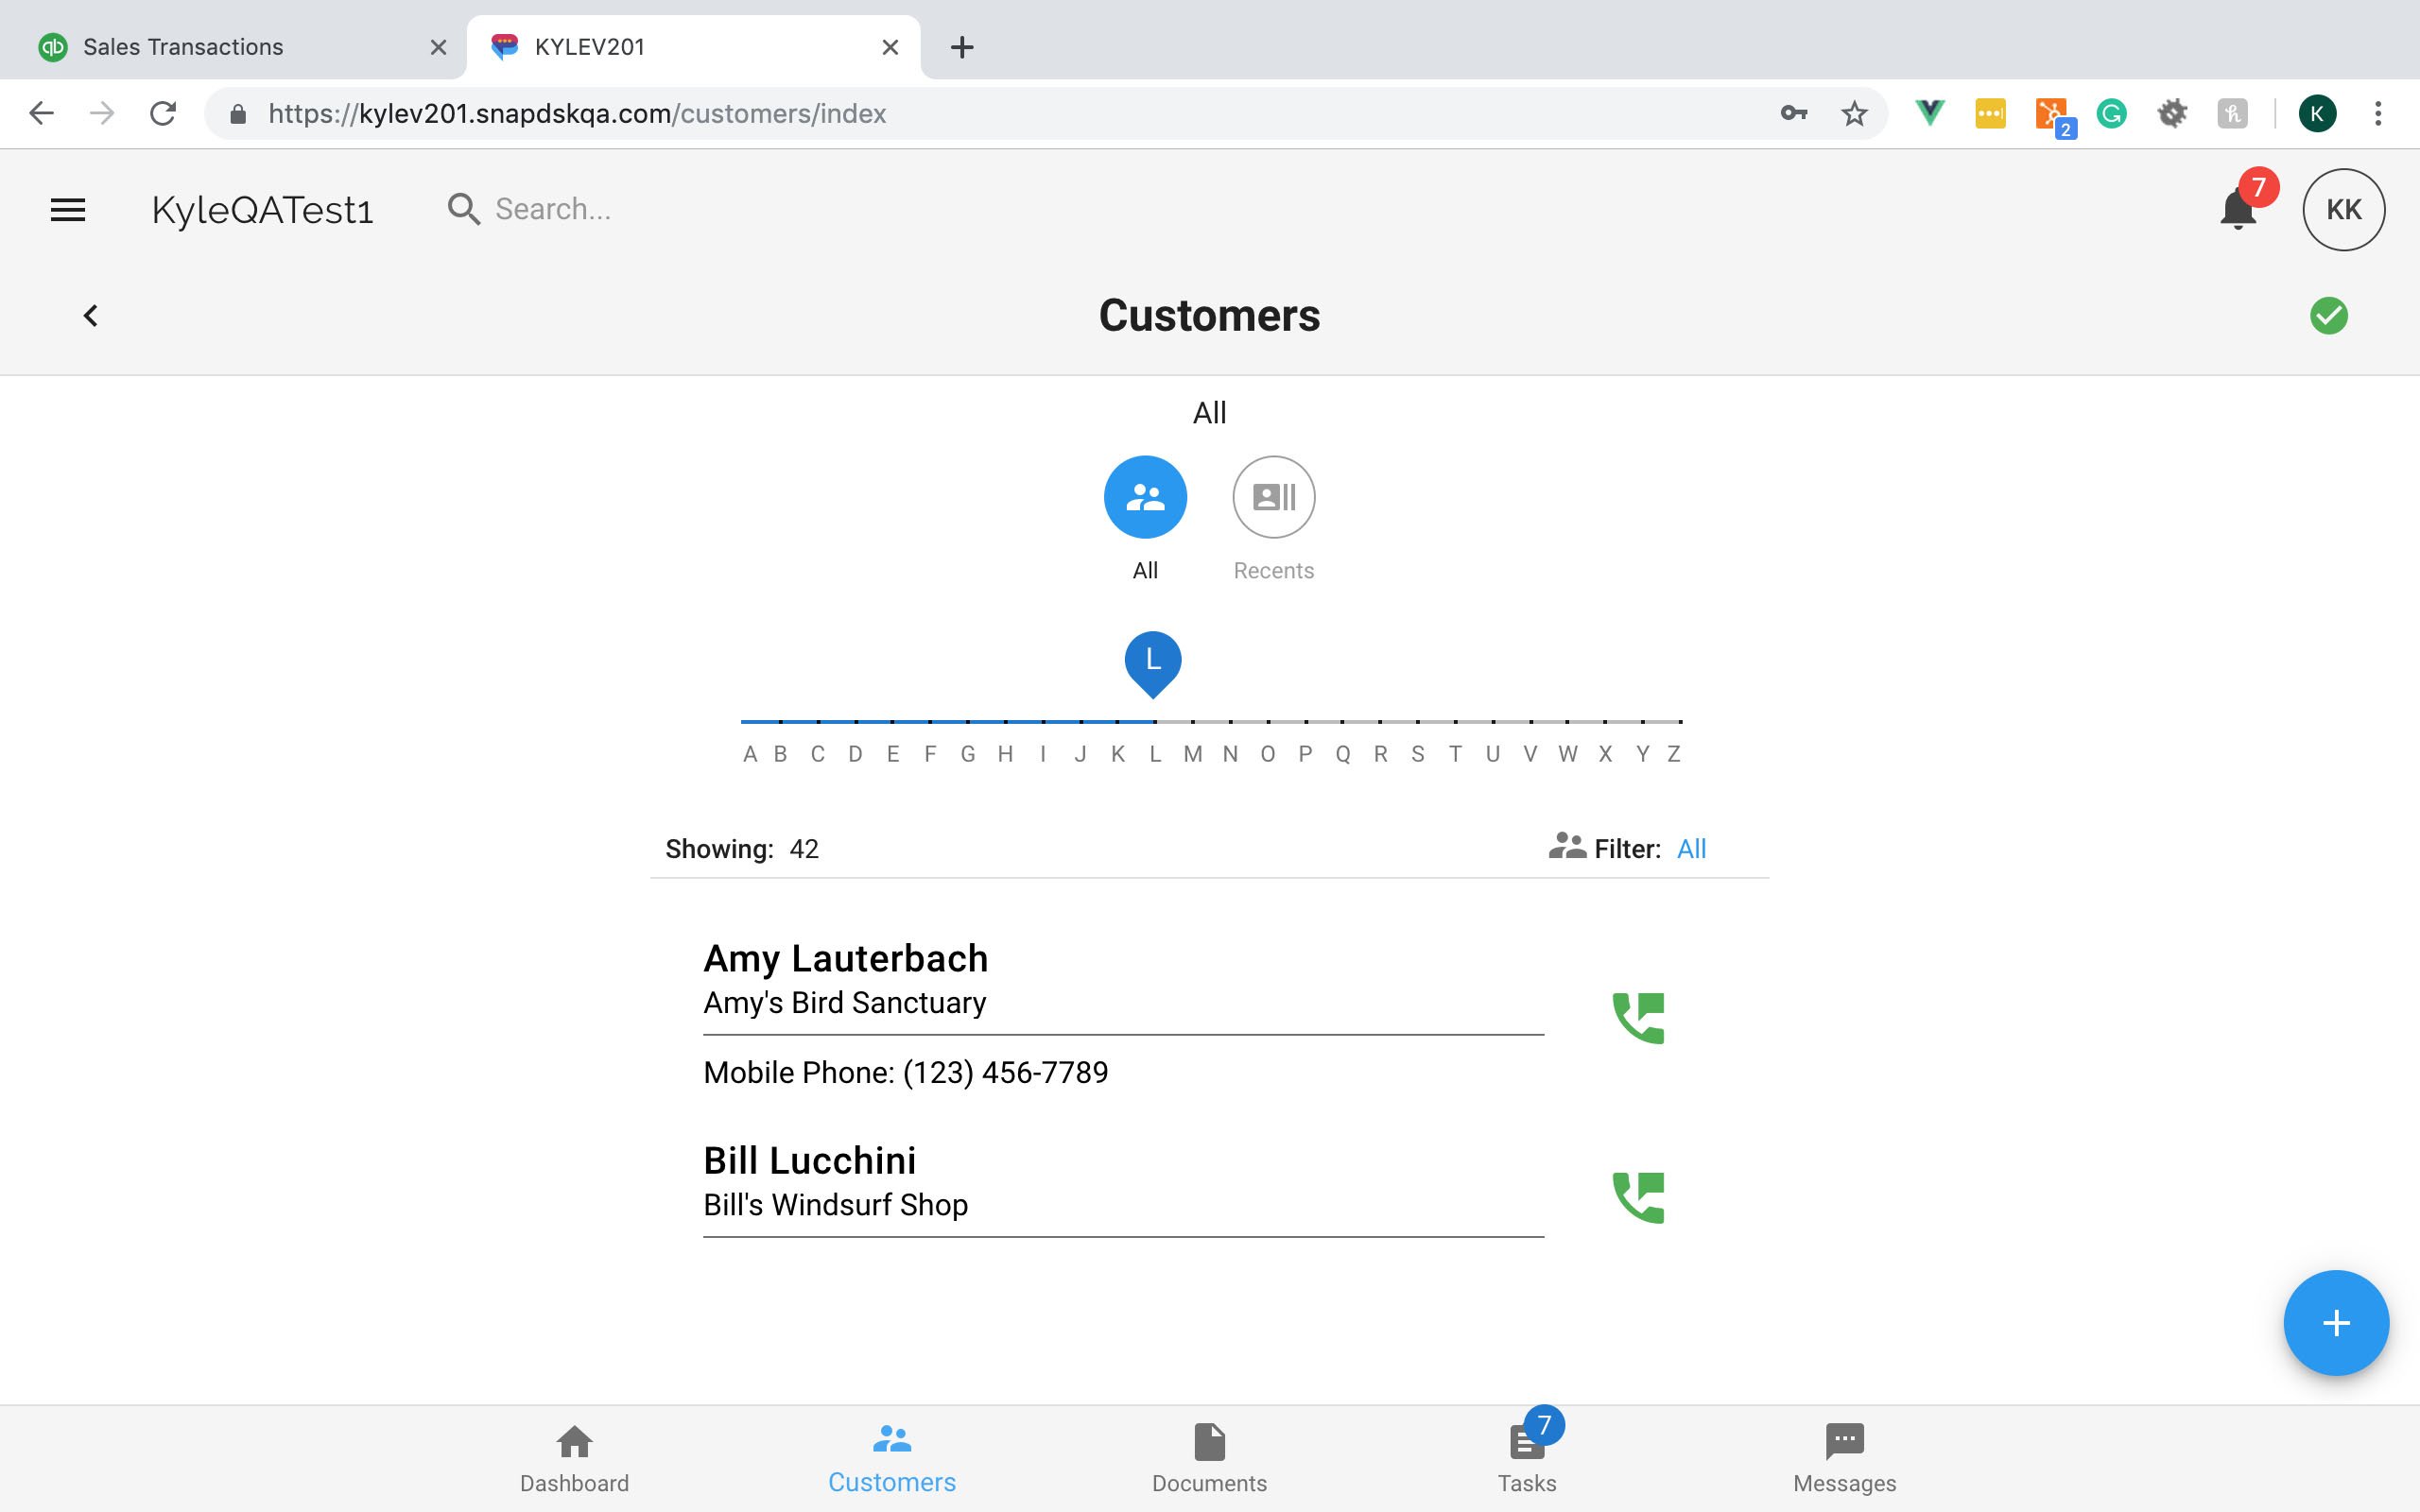
Task: Open Amy Lauterbach customer entry
Action: coord(845,960)
